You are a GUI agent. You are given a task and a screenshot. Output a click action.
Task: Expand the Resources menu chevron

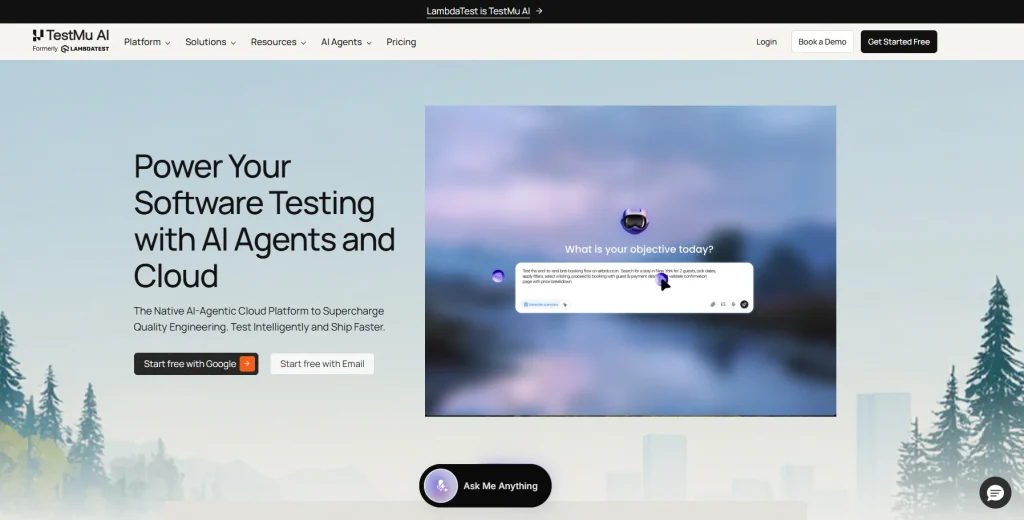303,42
